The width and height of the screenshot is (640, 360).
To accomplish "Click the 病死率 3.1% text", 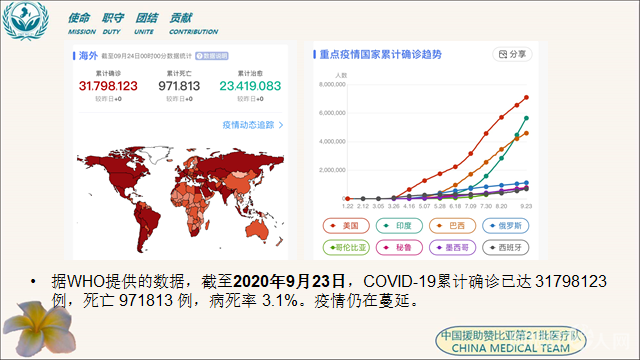I will [253, 301].
